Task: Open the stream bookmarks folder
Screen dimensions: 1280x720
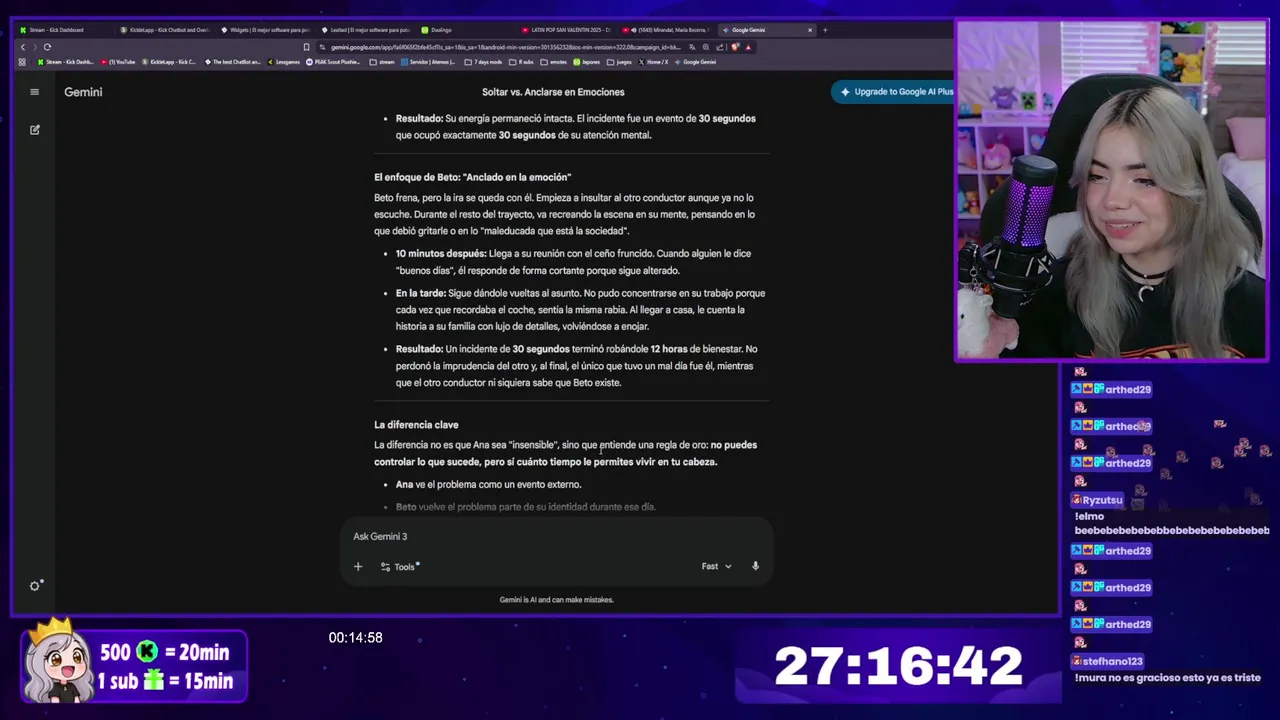Action: 381,62
